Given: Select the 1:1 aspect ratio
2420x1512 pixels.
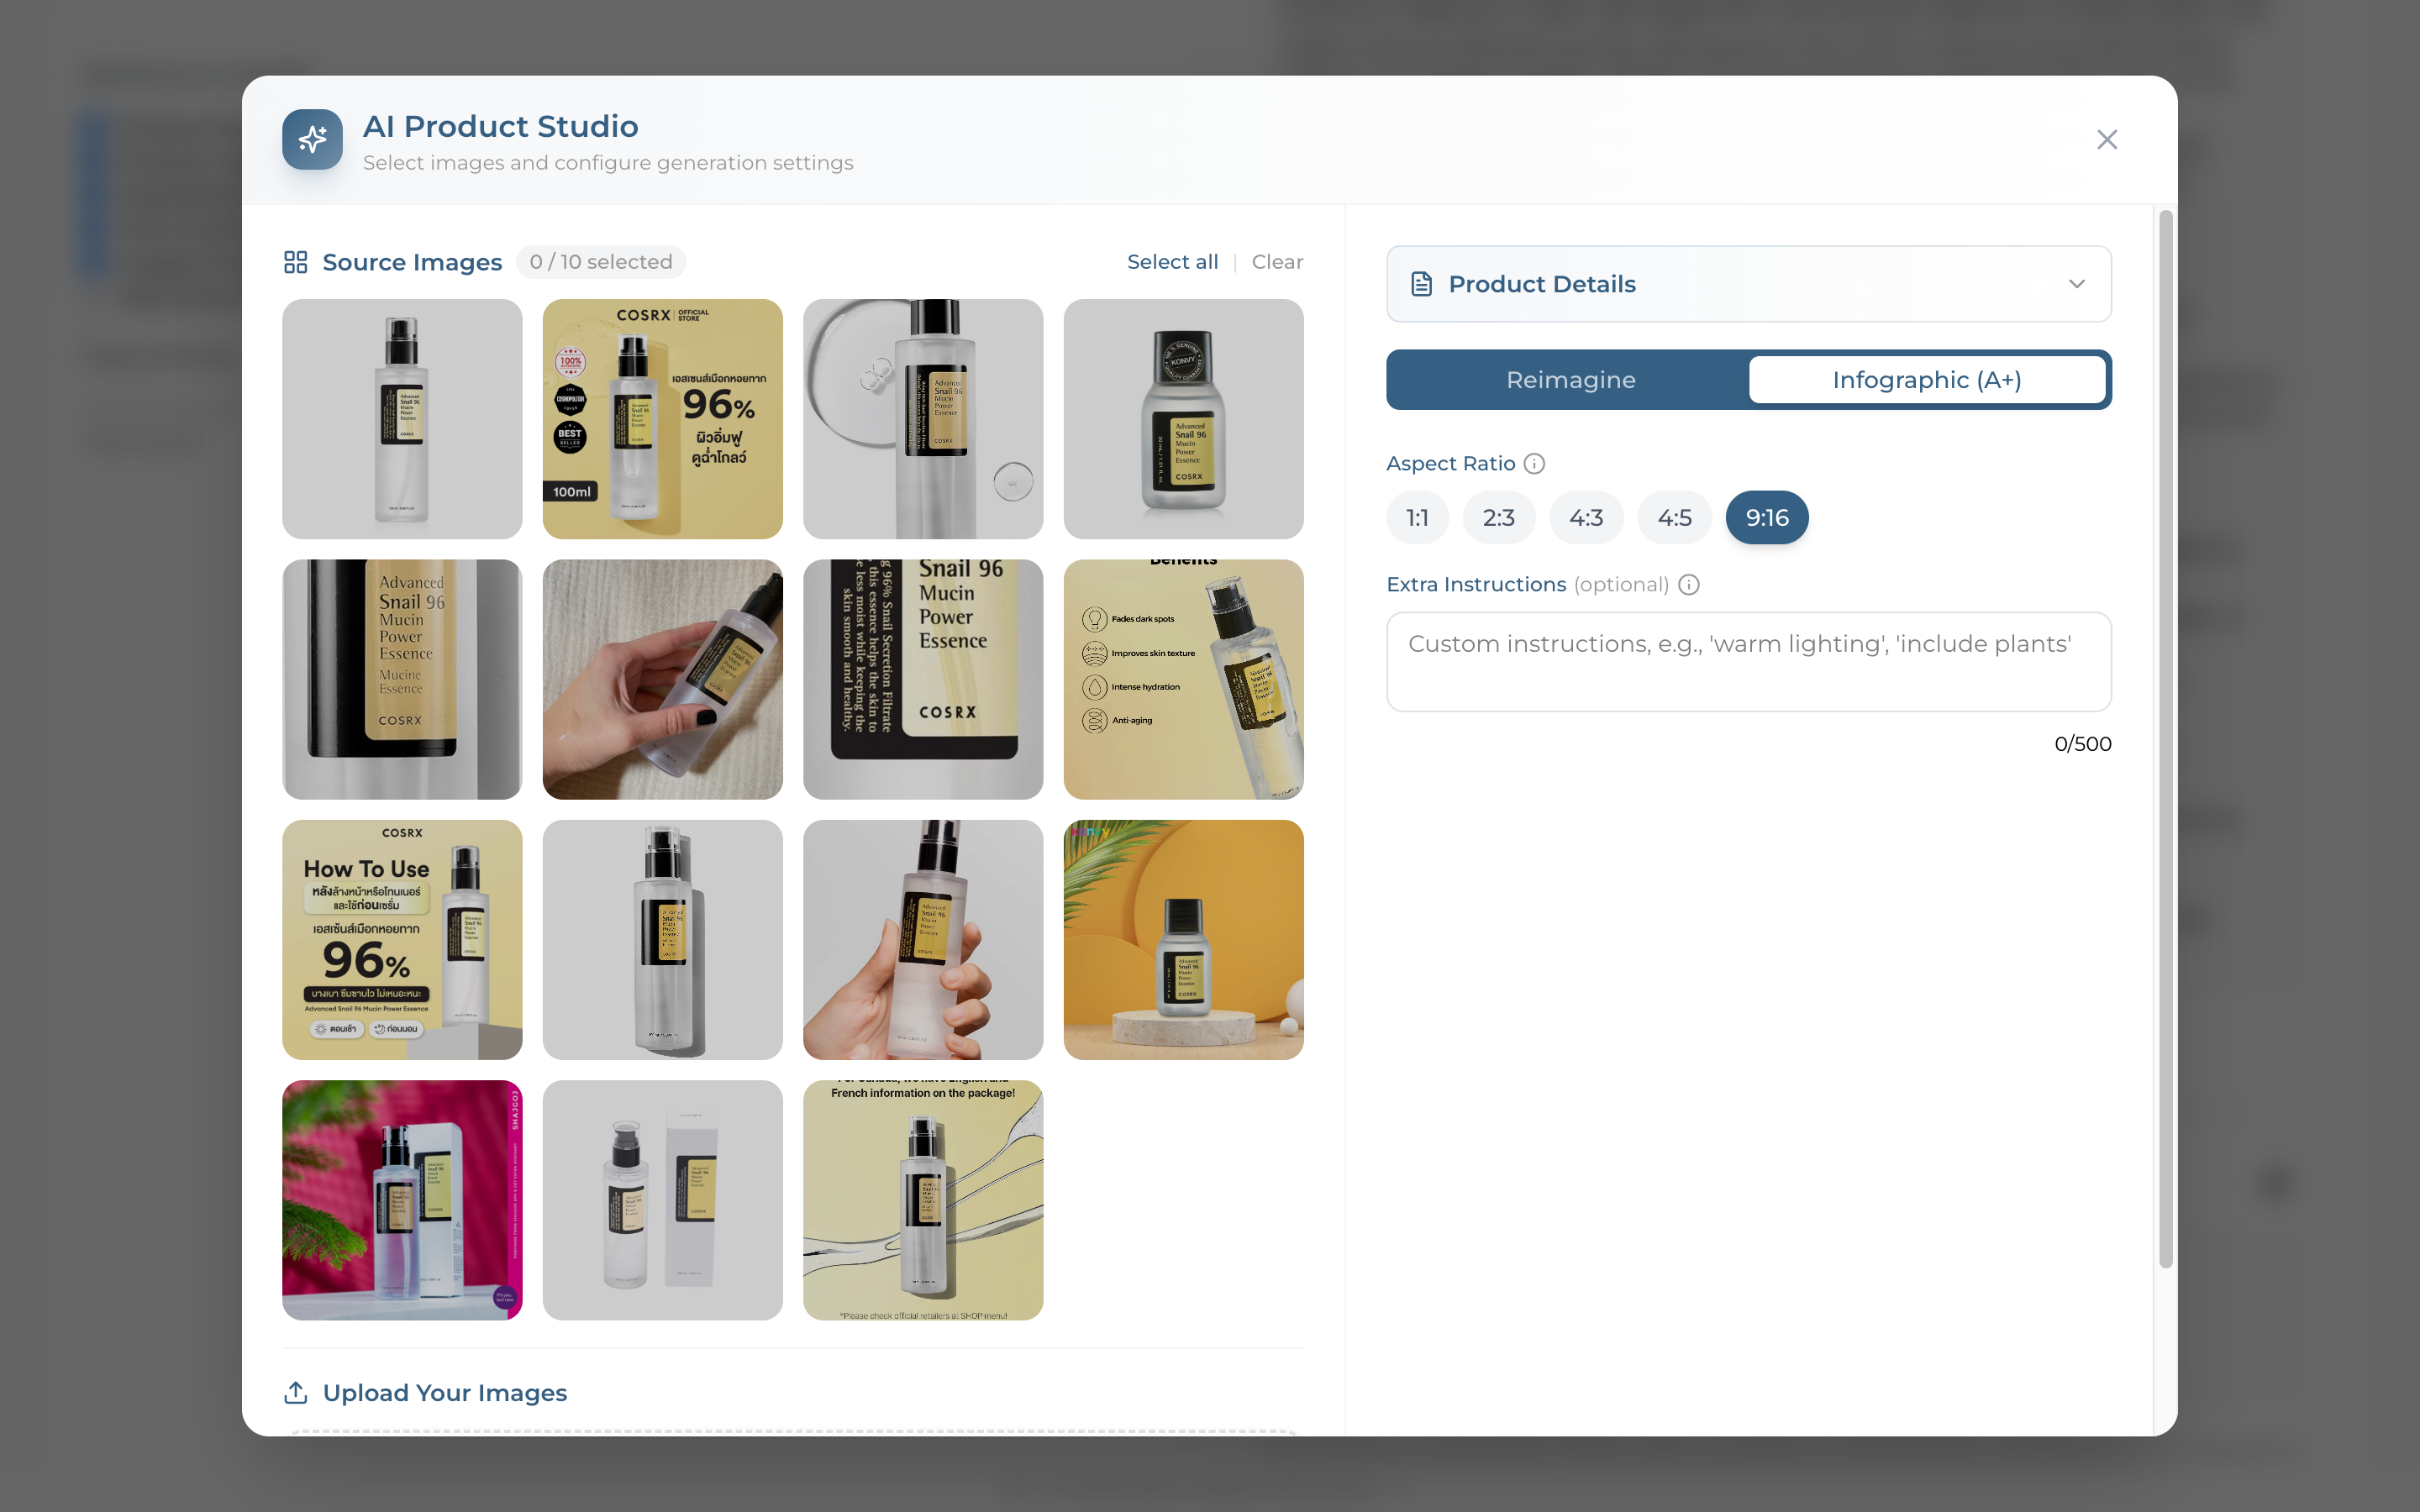Looking at the screenshot, I should pyautogui.click(x=1417, y=518).
